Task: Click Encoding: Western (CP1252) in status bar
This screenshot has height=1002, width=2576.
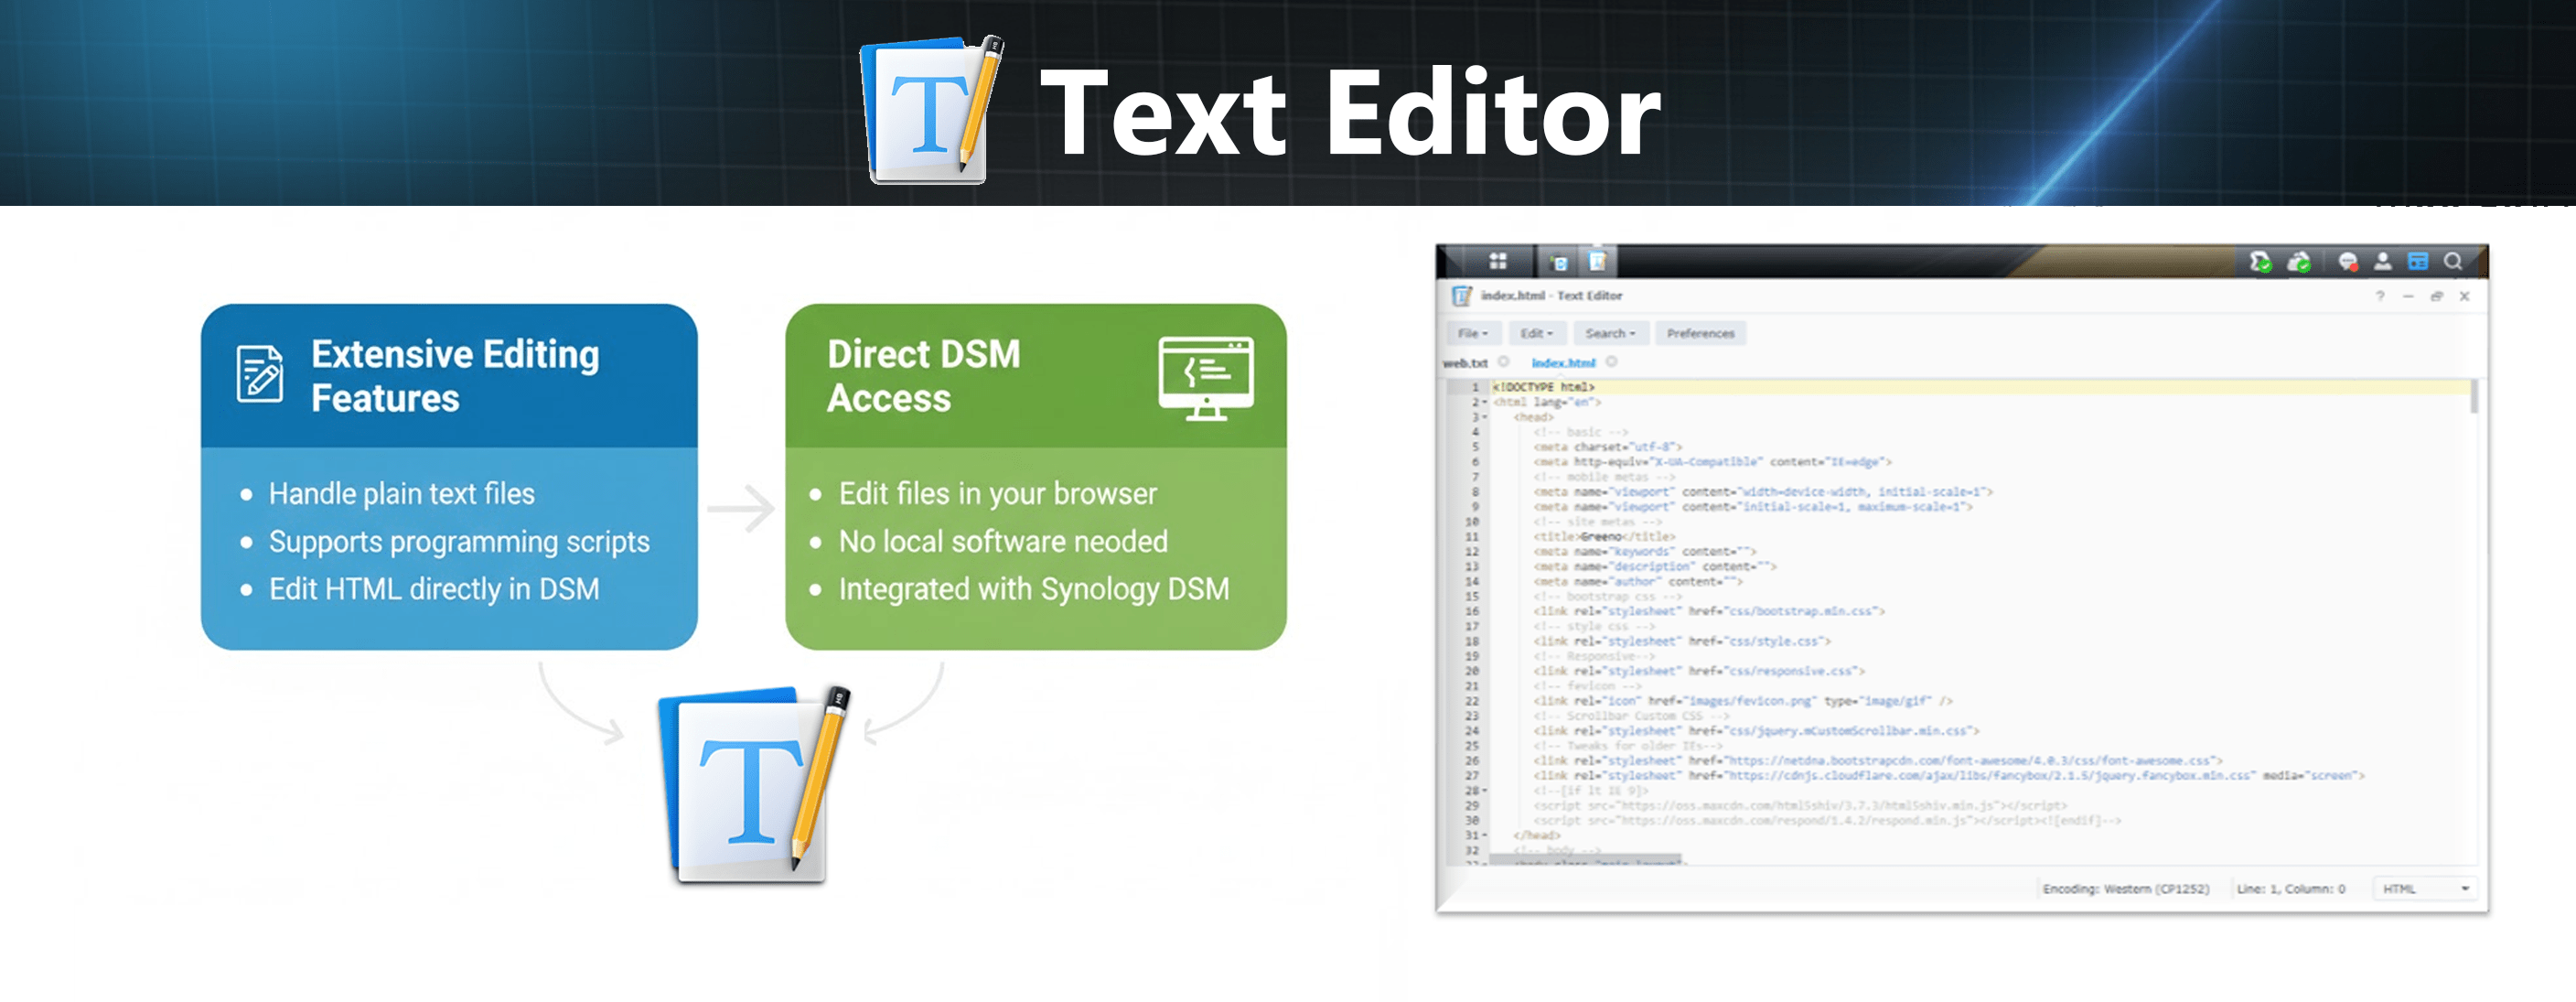Action: click(2129, 888)
